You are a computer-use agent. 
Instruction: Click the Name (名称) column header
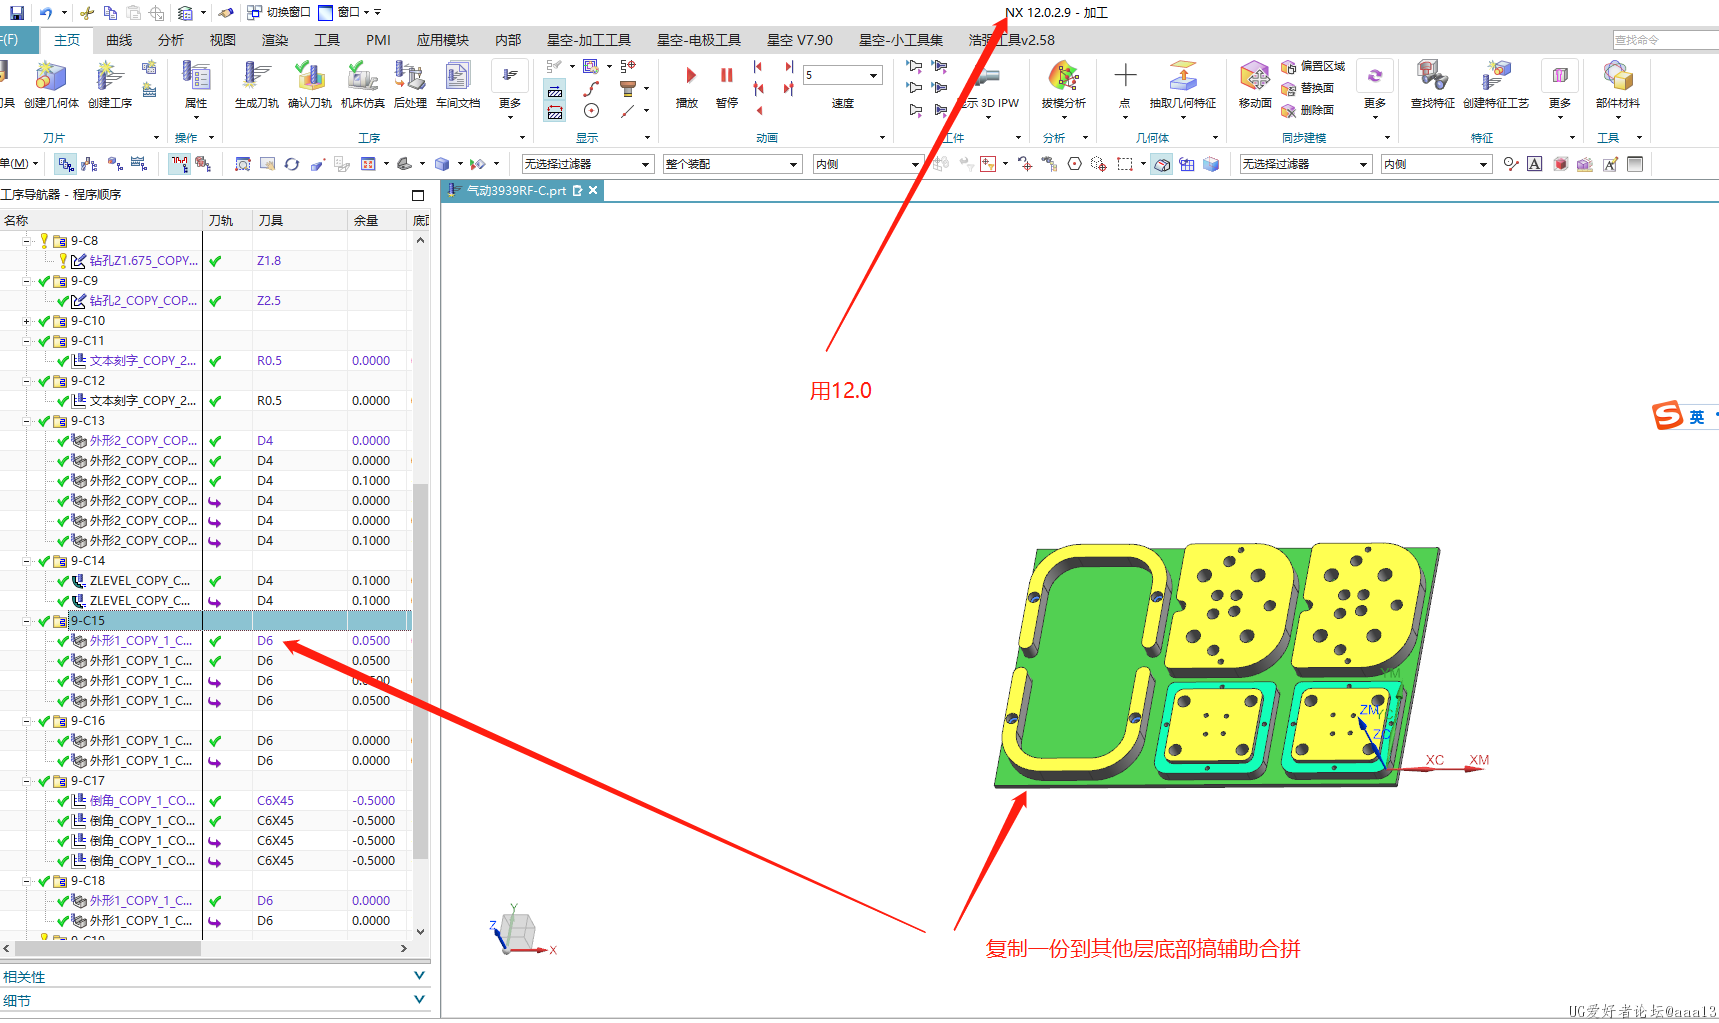pos(100,220)
